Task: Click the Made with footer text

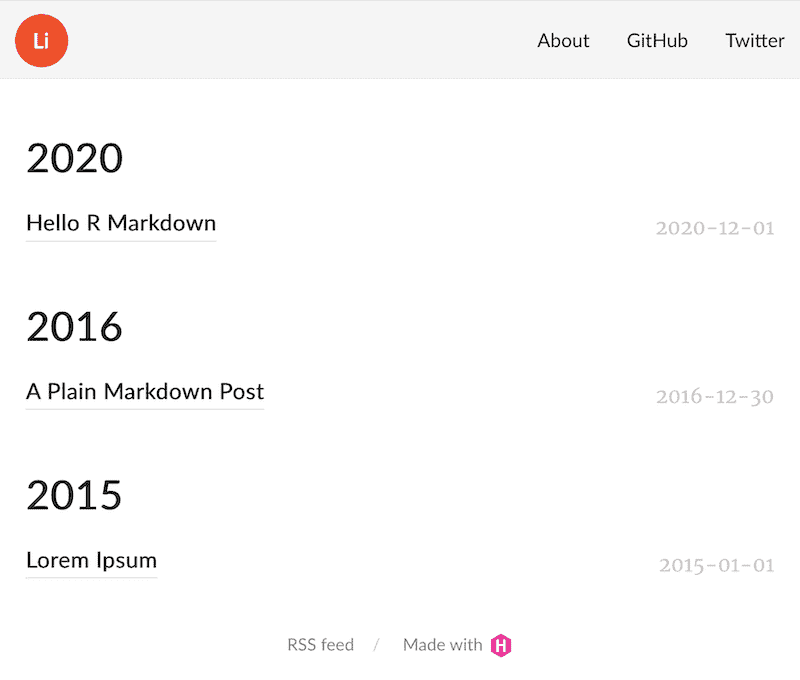Action: (x=442, y=645)
